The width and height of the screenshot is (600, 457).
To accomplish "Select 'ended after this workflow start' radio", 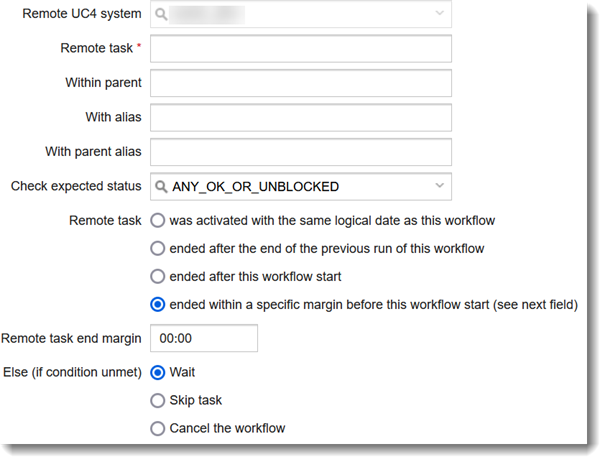I will click(x=158, y=276).
